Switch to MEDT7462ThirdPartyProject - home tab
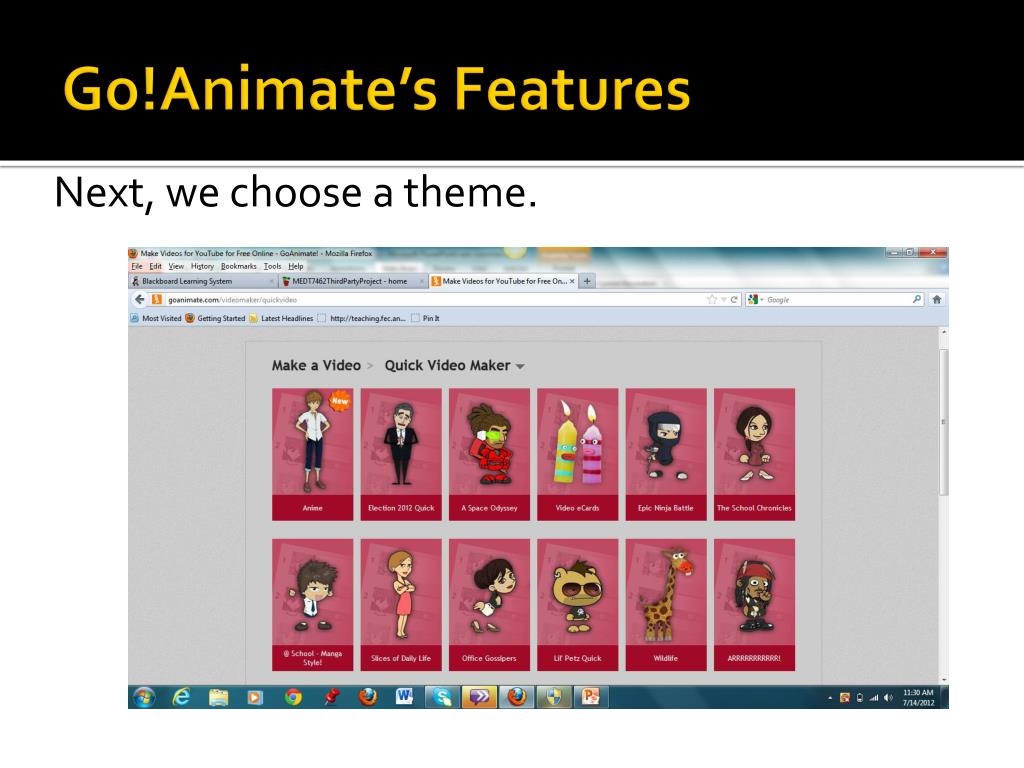The image size is (1024, 768). (353, 281)
